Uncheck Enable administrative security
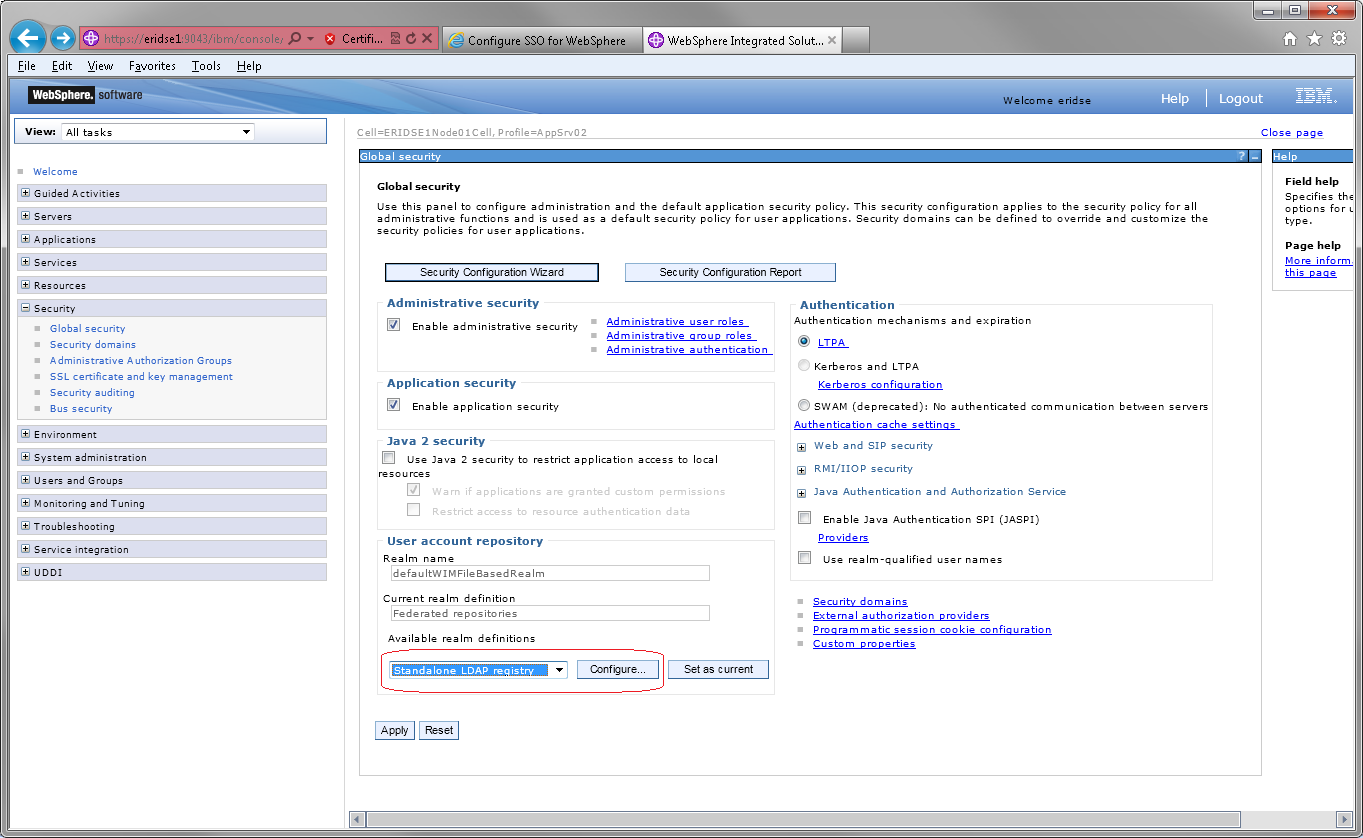 pyautogui.click(x=394, y=325)
